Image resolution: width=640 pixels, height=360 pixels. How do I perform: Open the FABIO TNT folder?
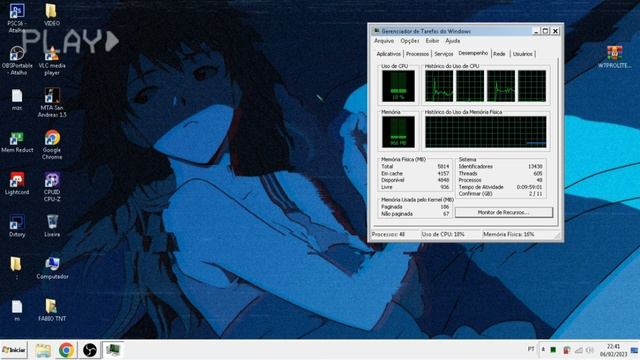[x=52, y=310]
